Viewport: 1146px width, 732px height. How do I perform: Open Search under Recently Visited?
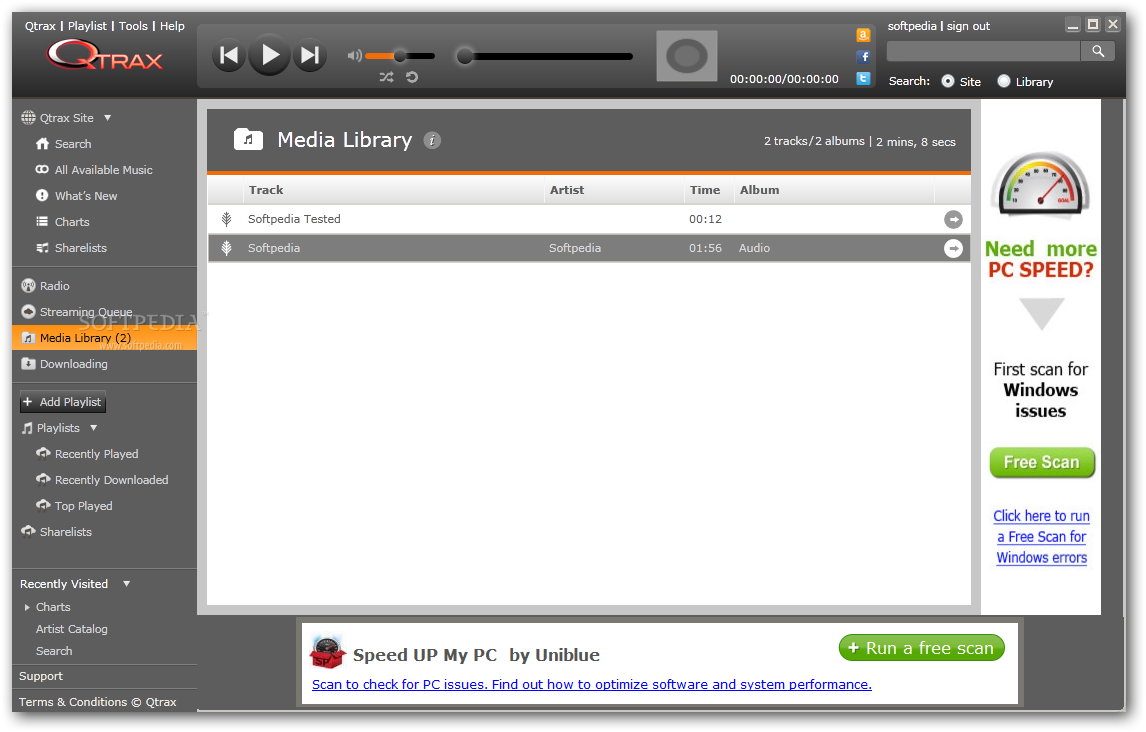[x=54, y=651]
